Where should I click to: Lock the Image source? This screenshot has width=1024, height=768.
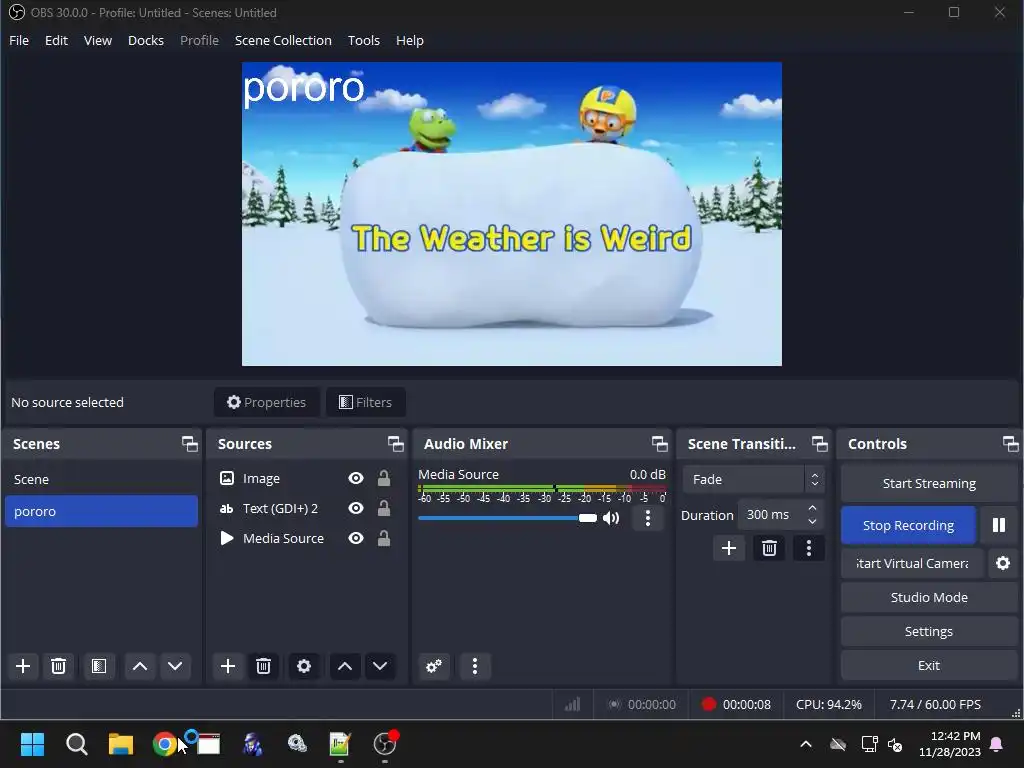tap(384, 479)
